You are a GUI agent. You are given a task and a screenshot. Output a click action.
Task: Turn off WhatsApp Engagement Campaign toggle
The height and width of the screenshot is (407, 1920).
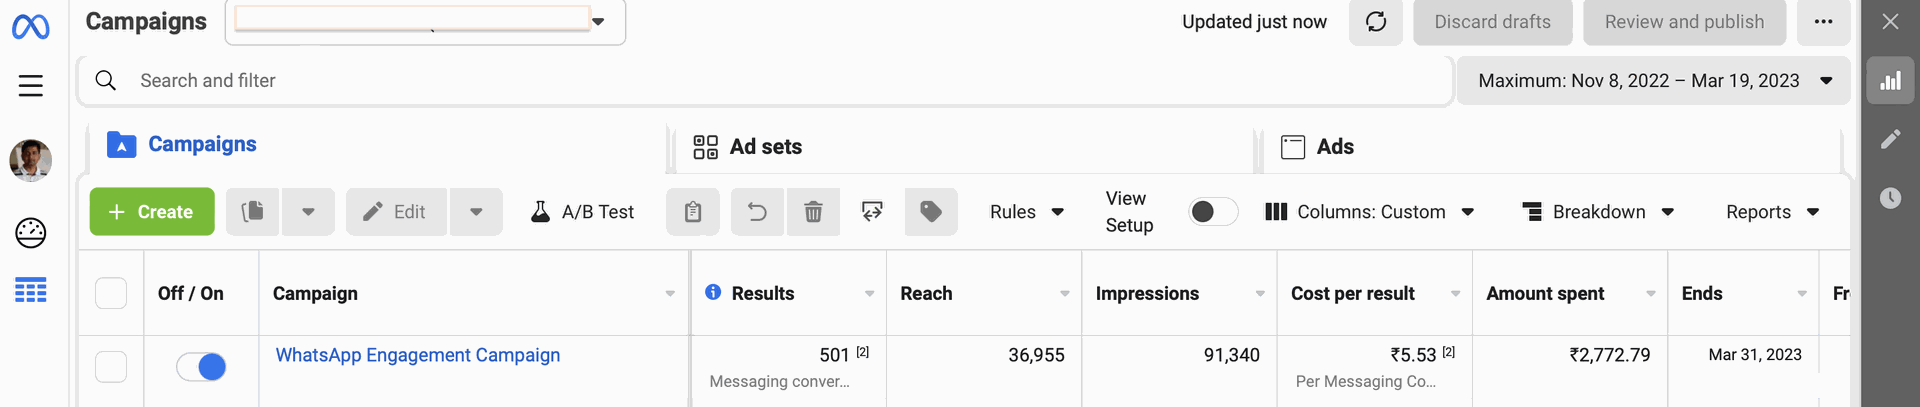[x=201, y=367]
